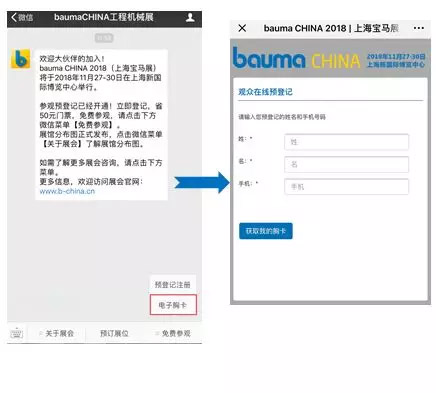Tap the chat timestamp label
Viewport: 436px width, 393px height.
click(x=104, y=38)
